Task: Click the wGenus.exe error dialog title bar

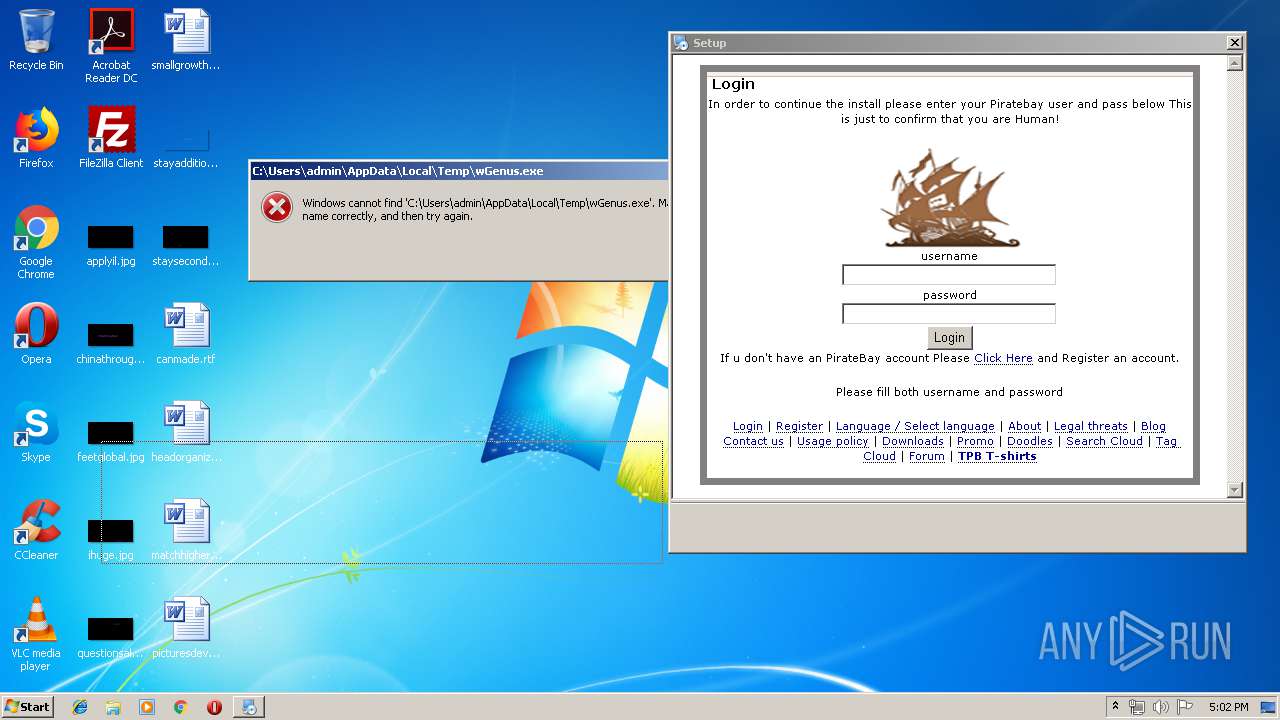Action: tap(458, 171)
